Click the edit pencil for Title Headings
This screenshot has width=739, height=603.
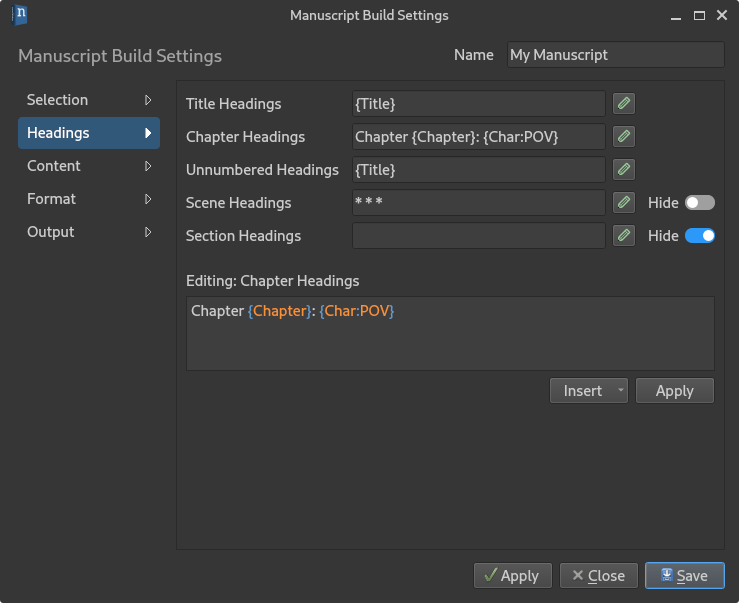click(x=624, y=103)
